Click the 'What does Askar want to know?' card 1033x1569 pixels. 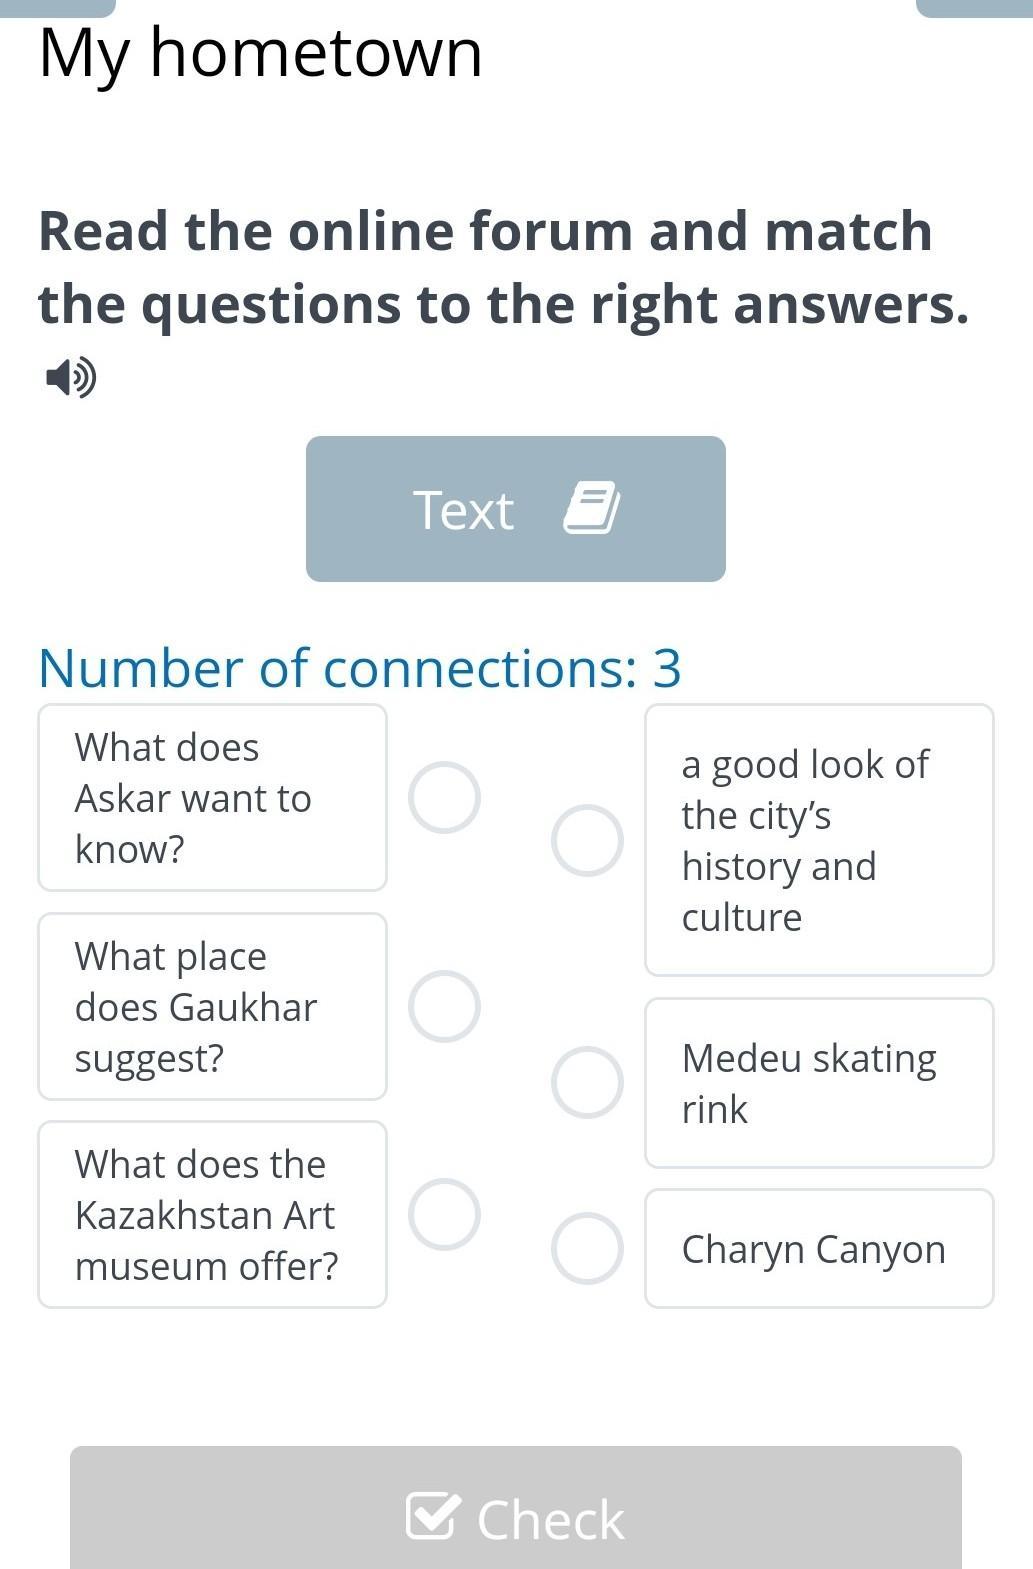pos(212,798)
